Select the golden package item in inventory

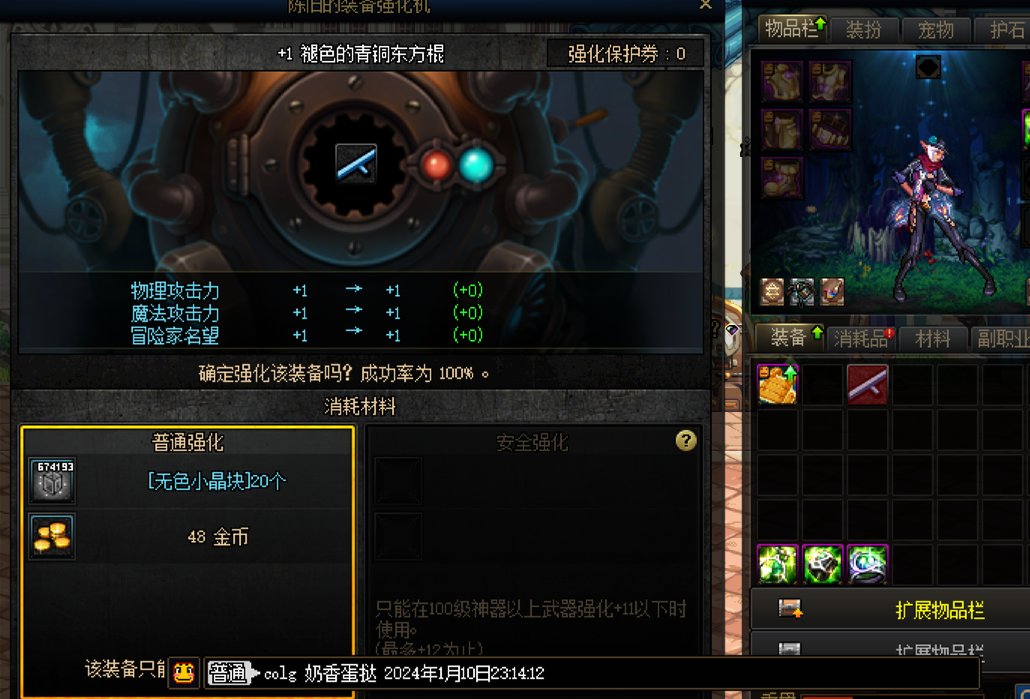(x=778, y=384)
